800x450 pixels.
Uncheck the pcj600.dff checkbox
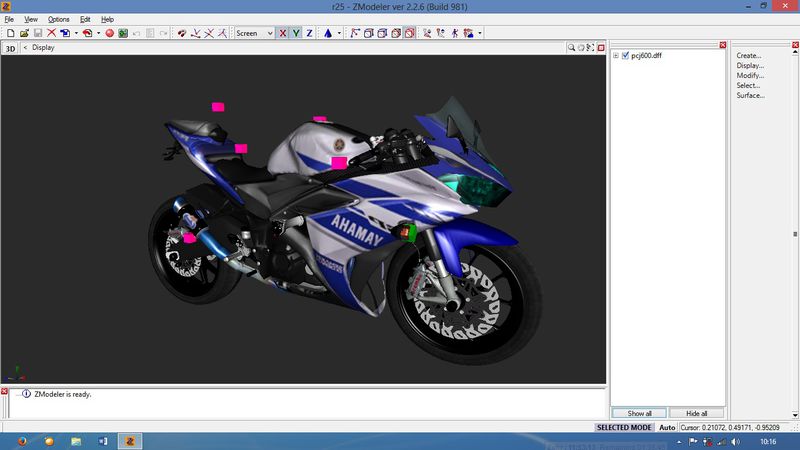tap(626, 55)
